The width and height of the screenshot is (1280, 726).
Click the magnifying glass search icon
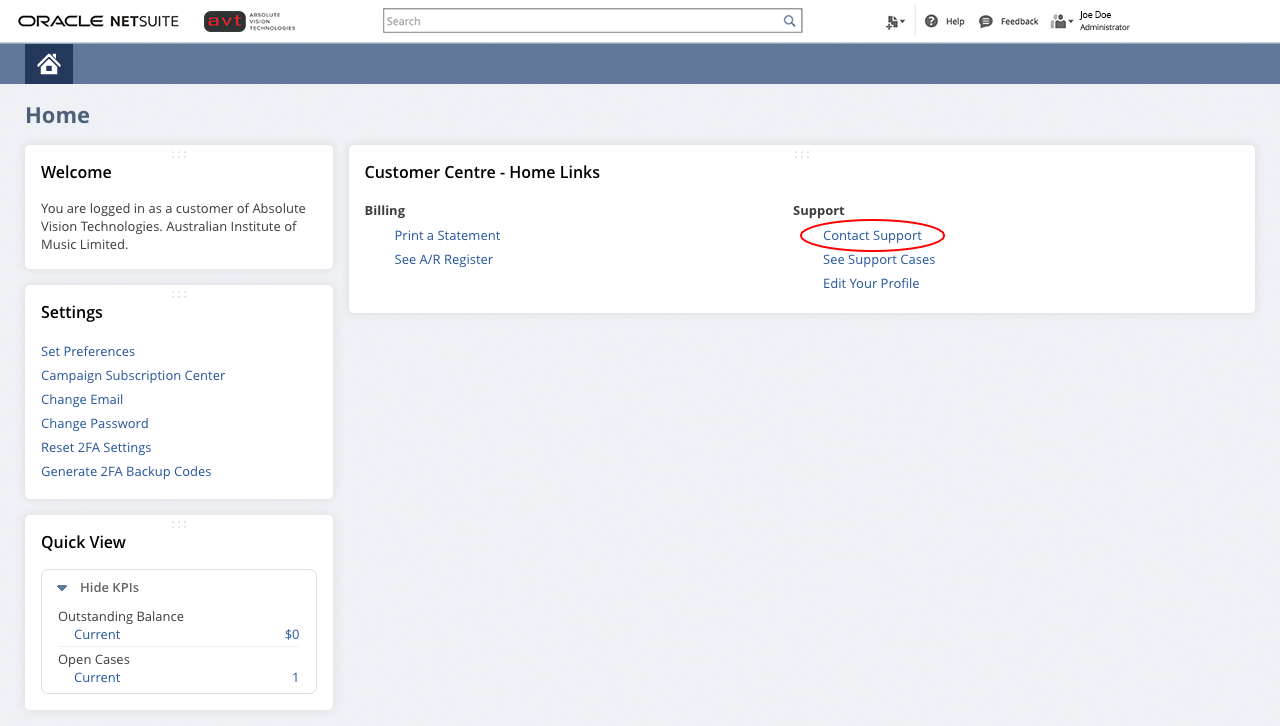[x=789, y=20]
